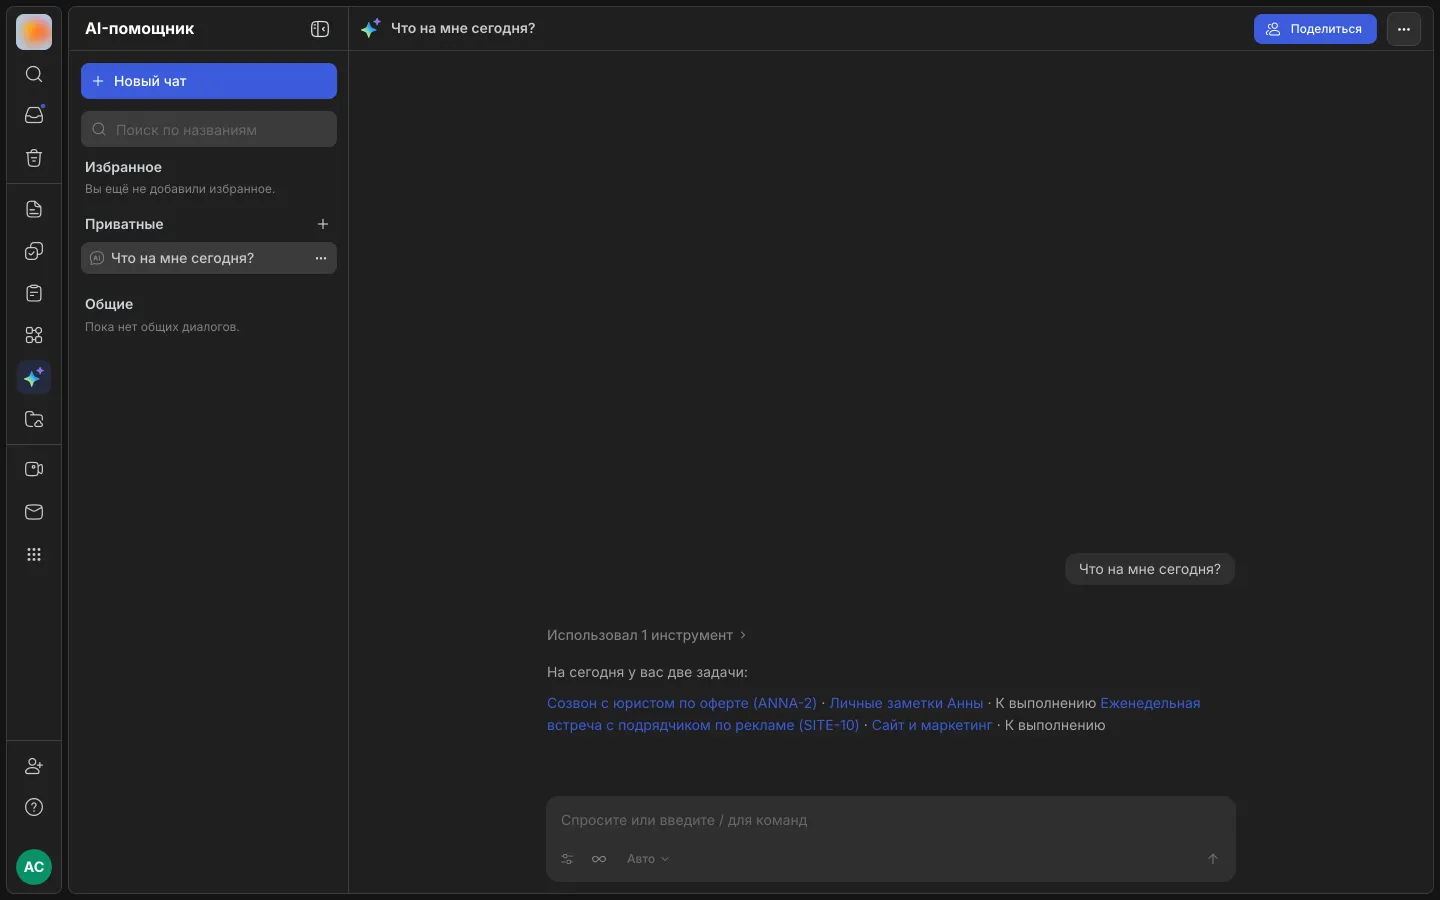Image resolution: width=1440 pixels, height=900 pixels.
Task: Open the inbox icon with notification dot
Action: 34,115
